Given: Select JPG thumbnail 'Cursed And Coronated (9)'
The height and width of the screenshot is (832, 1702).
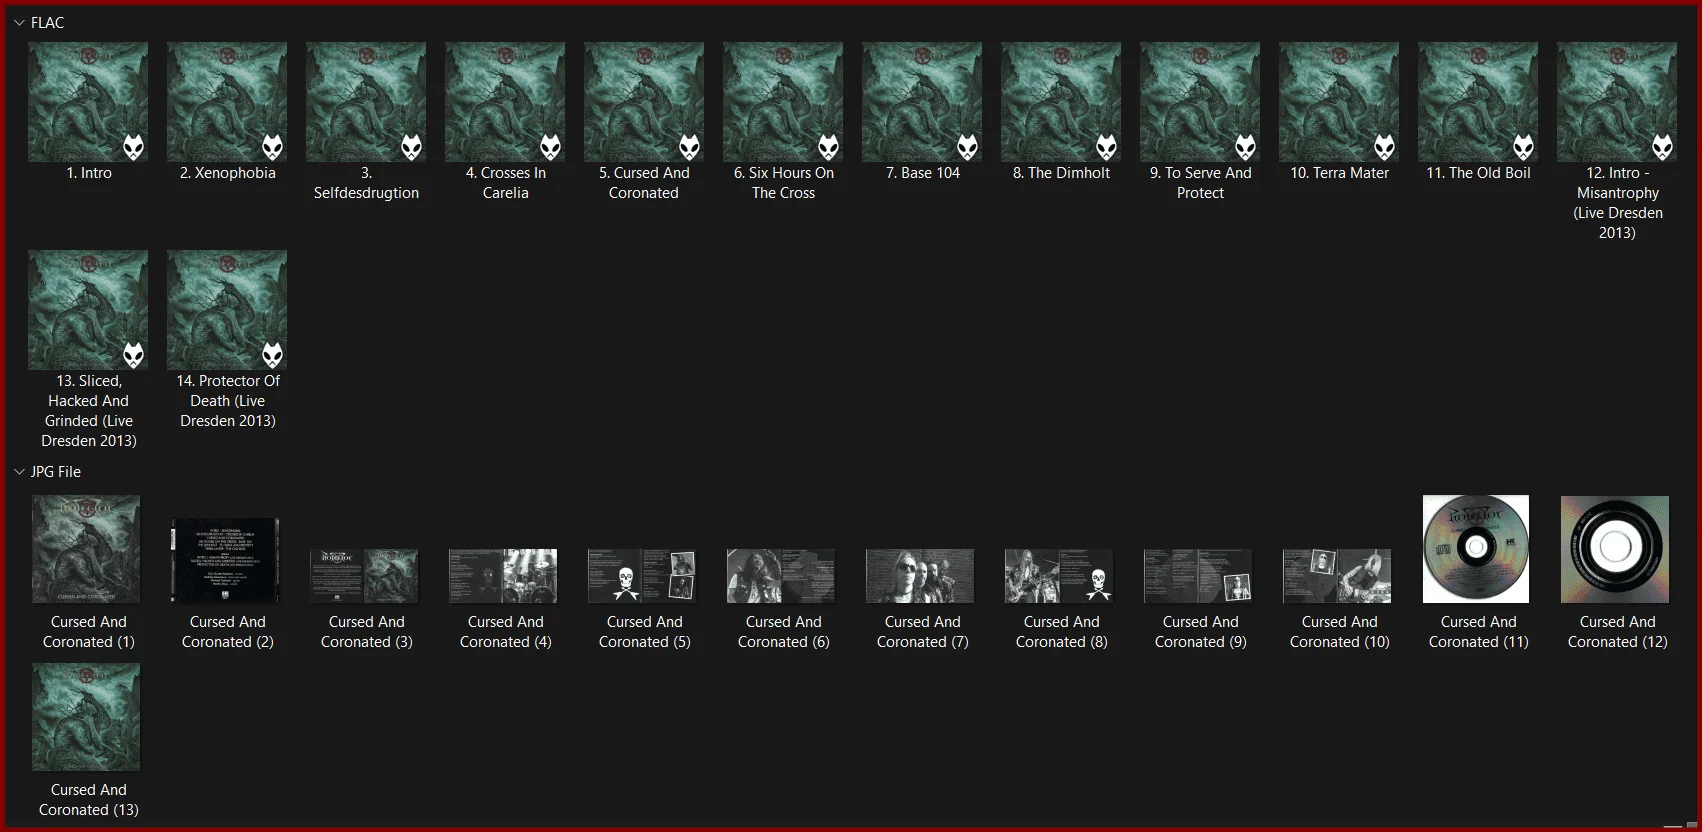Looking at the screenshot, I should (x=1198, y=576).
